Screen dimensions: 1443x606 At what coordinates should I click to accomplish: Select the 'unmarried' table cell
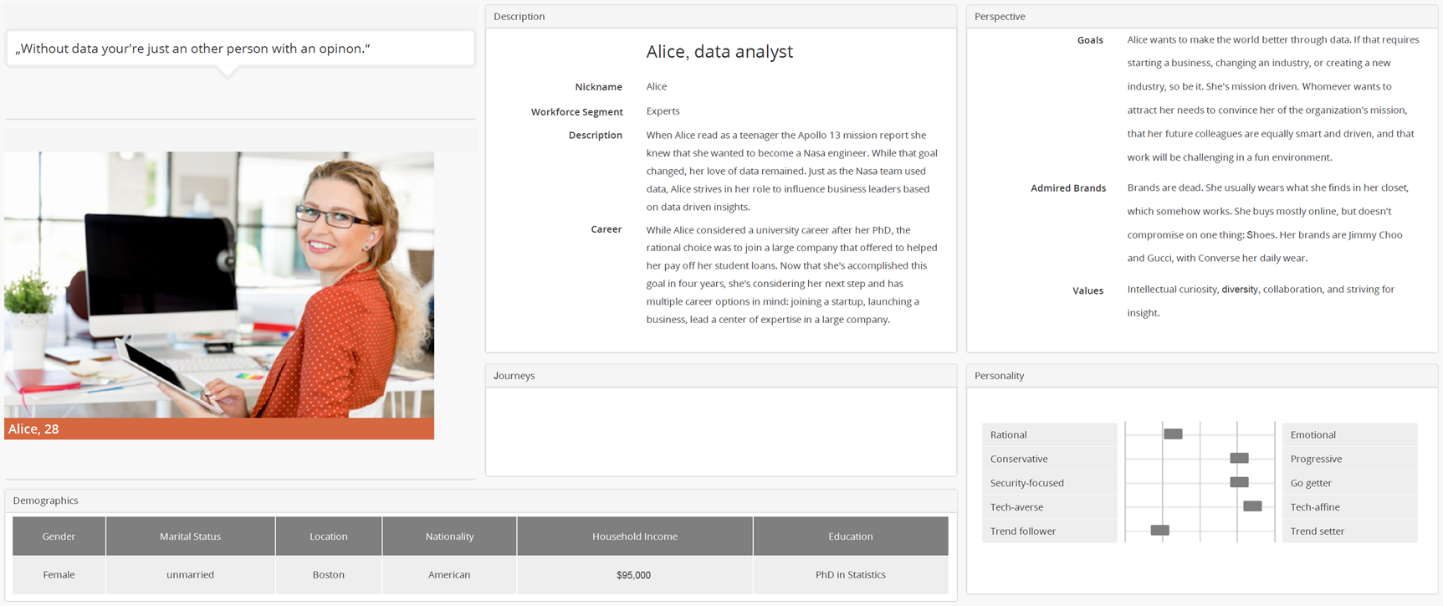pos(190,575)
